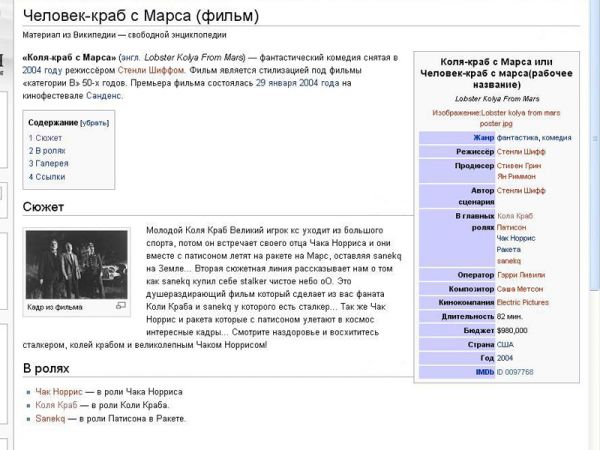Open 'Electric Pictures' company link
600x450 pixels.
(x=522, y=302)
